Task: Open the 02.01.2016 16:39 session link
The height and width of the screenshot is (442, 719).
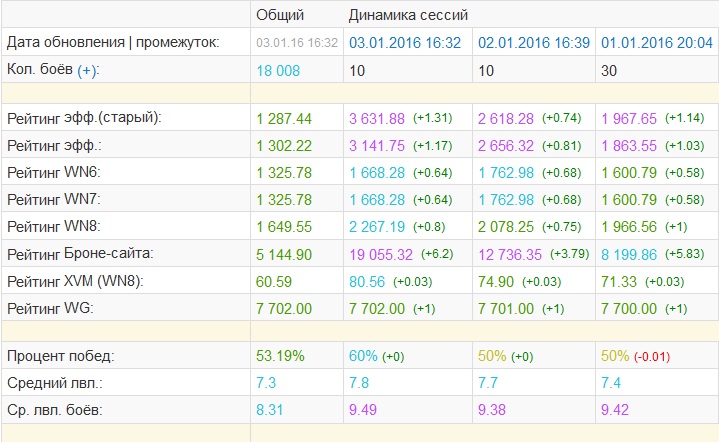Action: tap(534, 43)
